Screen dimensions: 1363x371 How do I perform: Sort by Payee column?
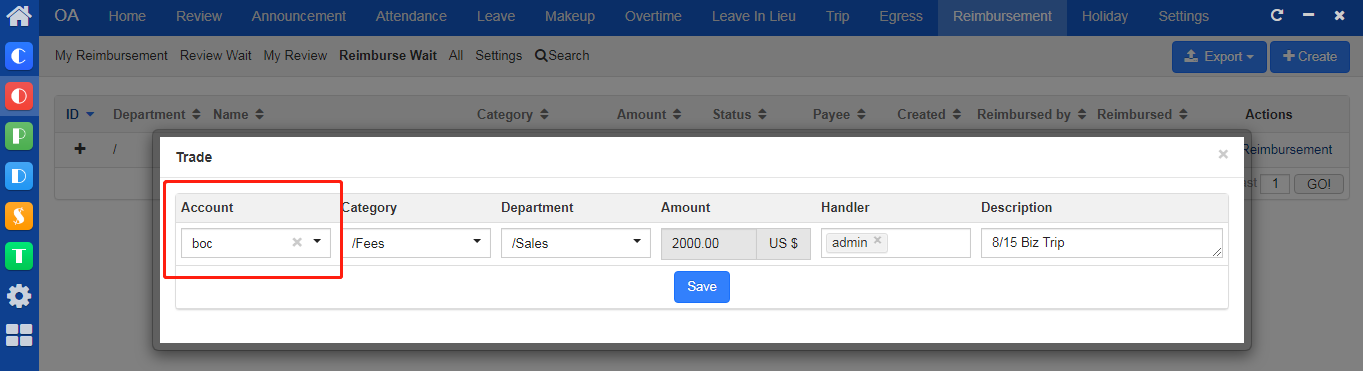[x=839, y=114]
